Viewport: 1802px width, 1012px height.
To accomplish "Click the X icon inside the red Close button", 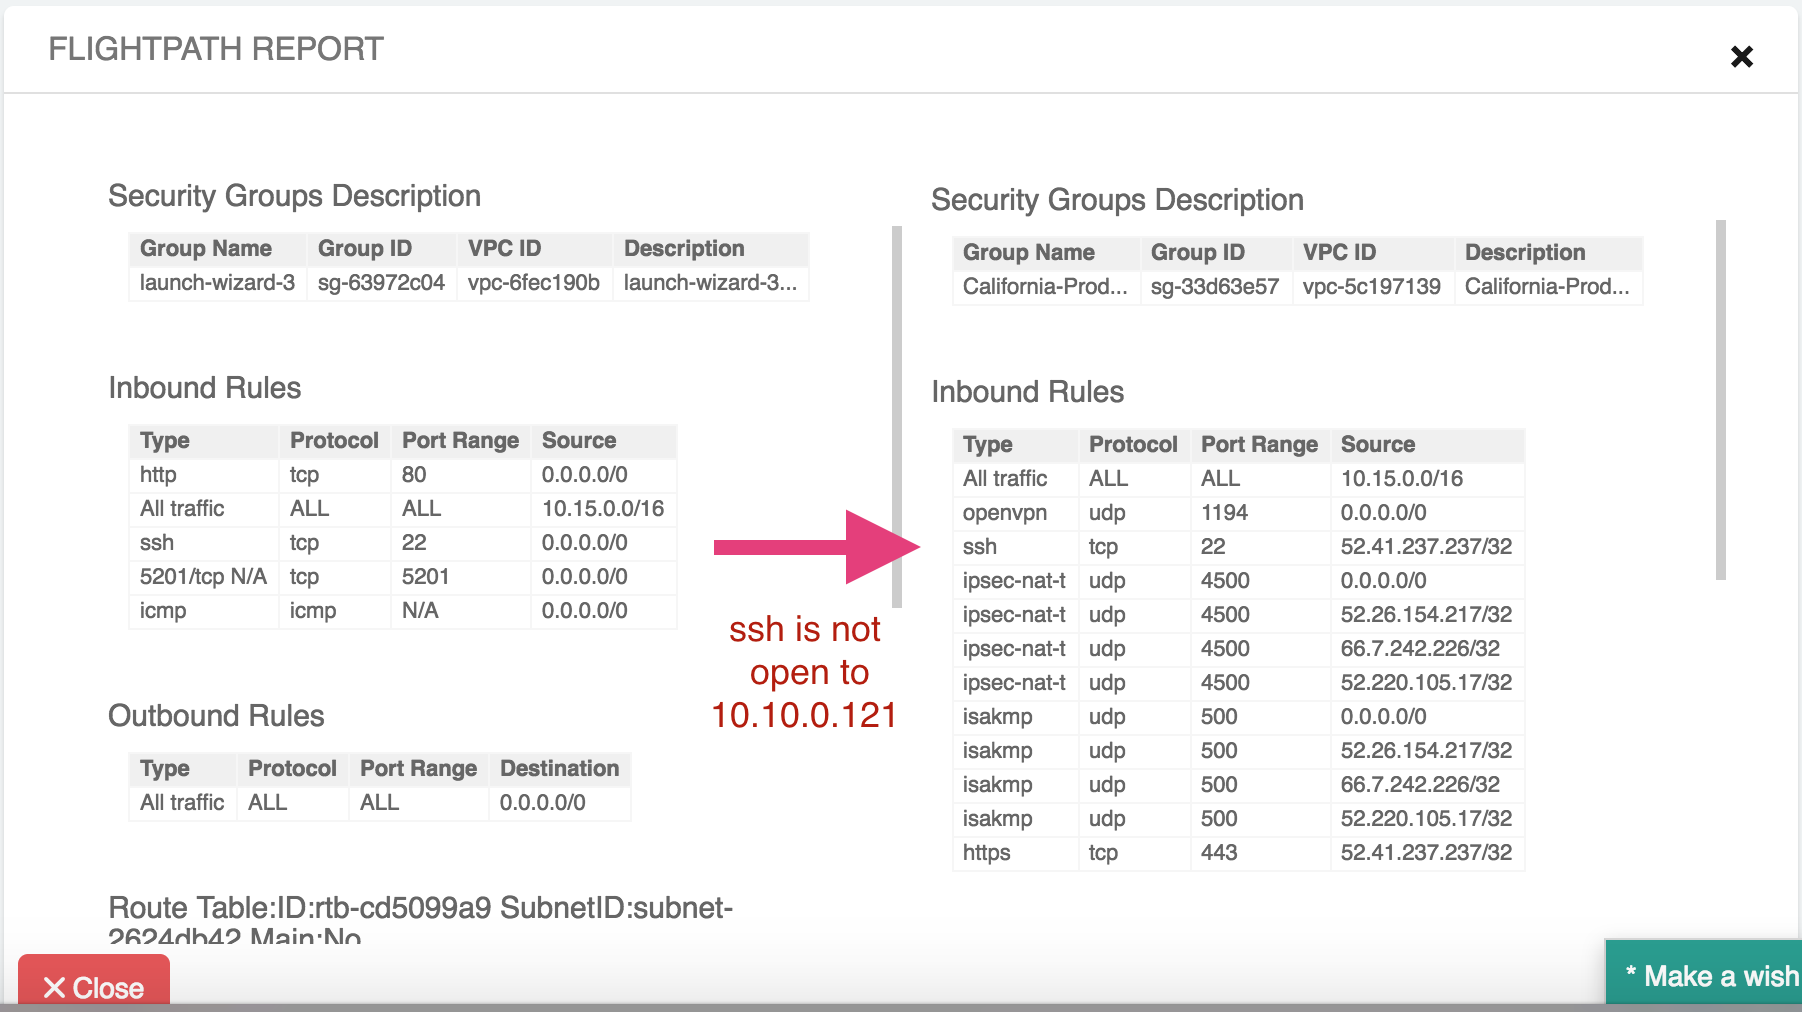I will 57,988.
